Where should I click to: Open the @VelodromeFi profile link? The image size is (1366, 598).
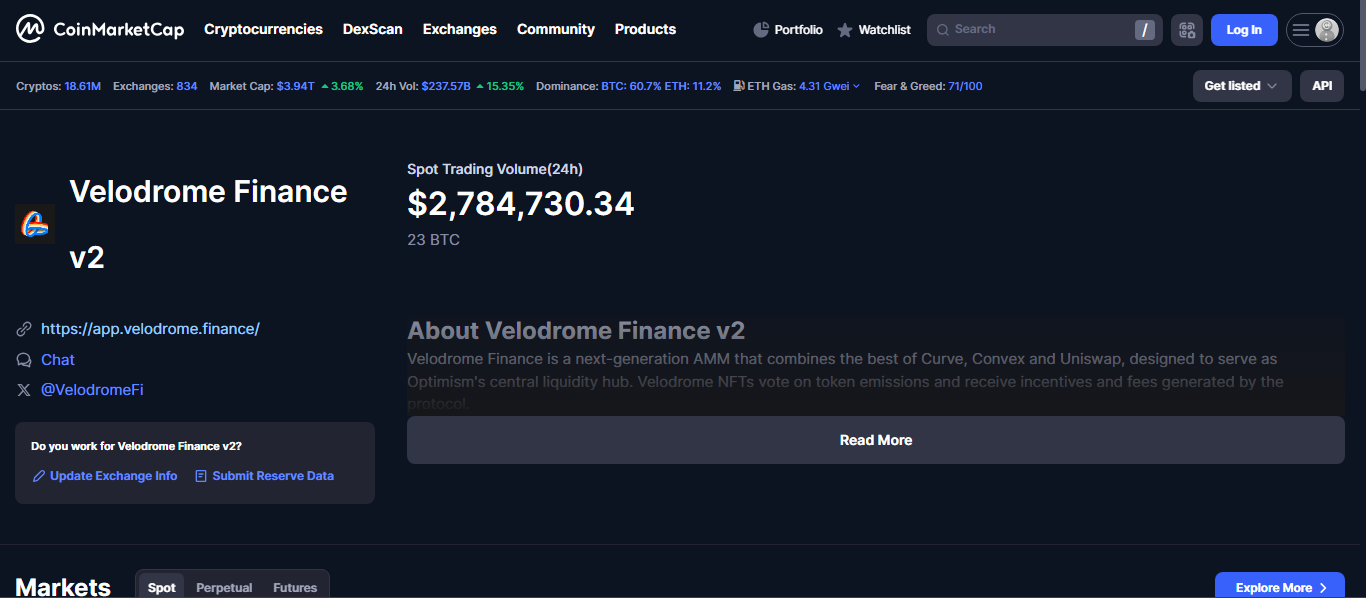pos(92,390)
